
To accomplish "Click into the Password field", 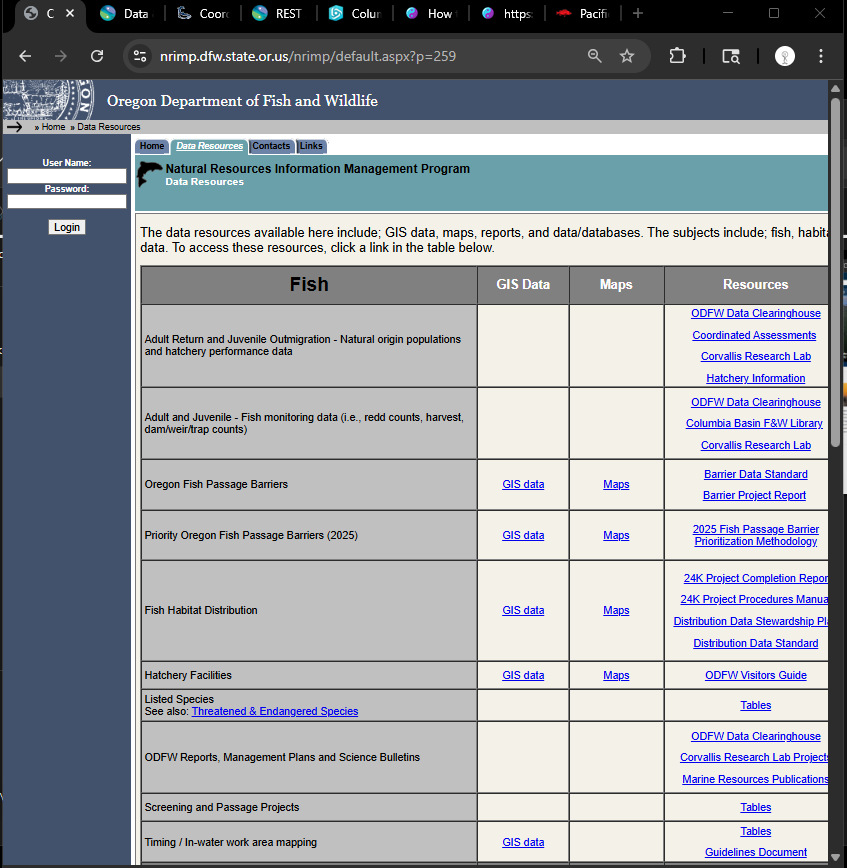I will click(x=67, y=202).
